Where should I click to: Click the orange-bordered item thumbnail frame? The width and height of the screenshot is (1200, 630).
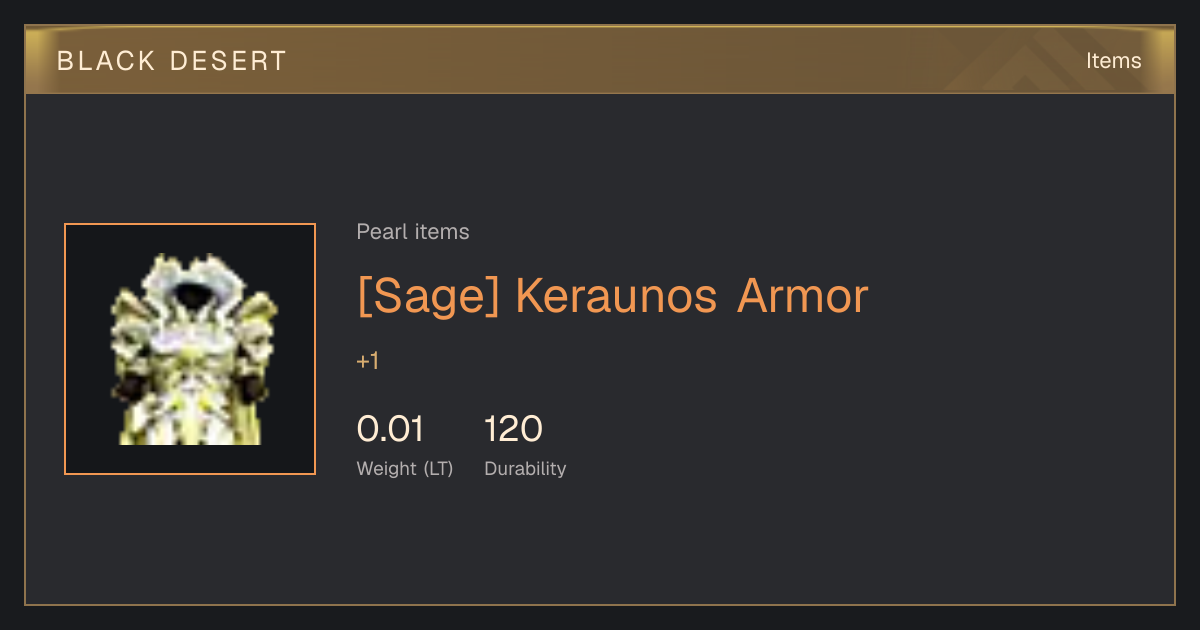[x=190, y=349]
